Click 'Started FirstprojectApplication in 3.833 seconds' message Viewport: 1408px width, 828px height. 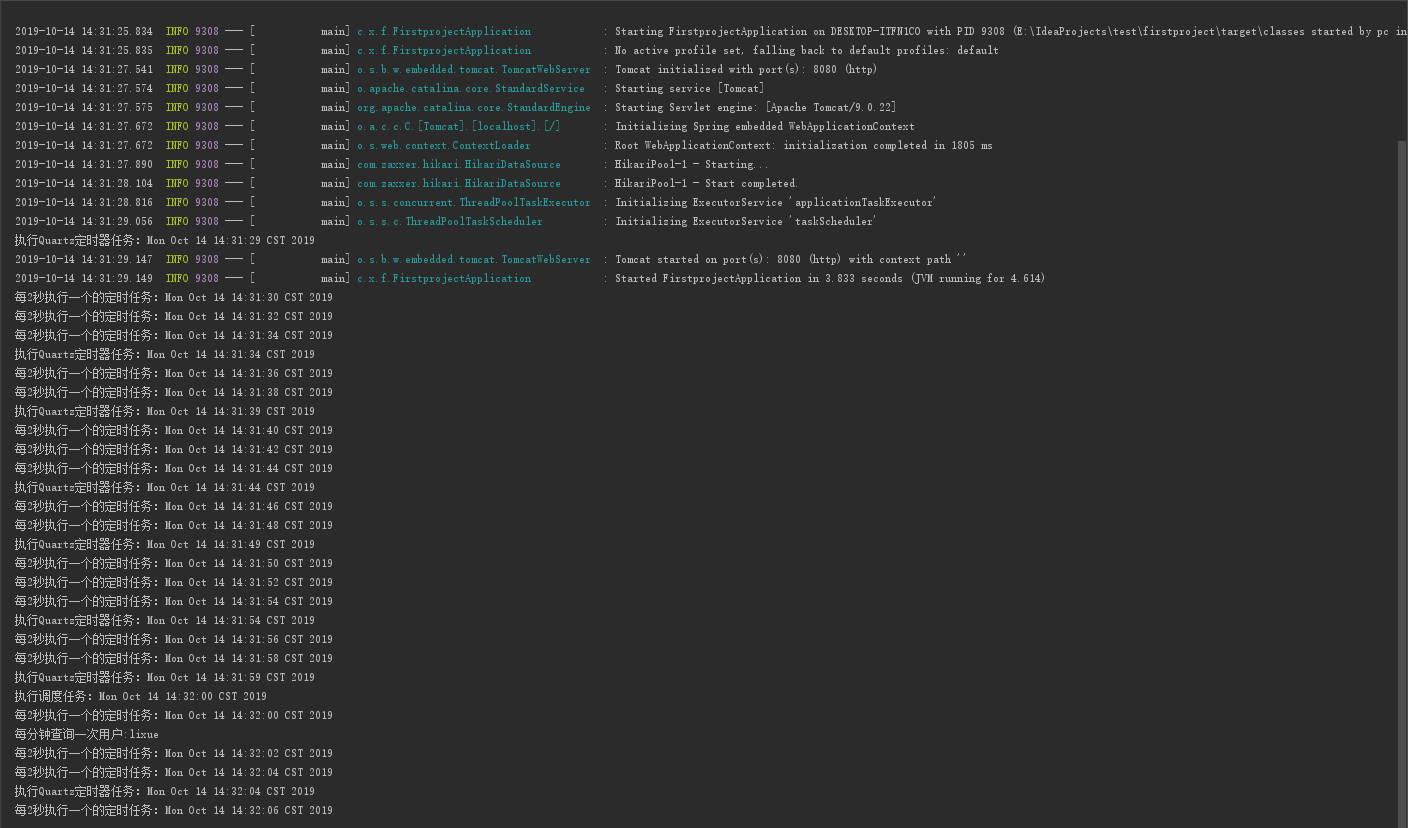(x=830, y=279)
